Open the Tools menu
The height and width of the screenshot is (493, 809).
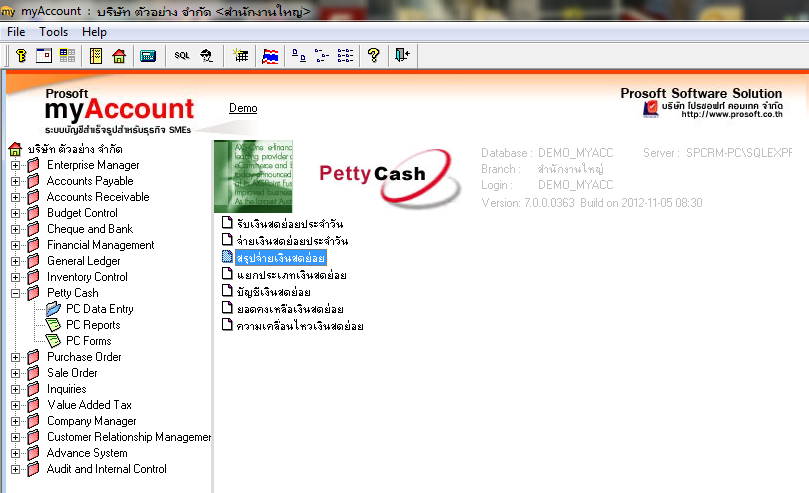54,32
